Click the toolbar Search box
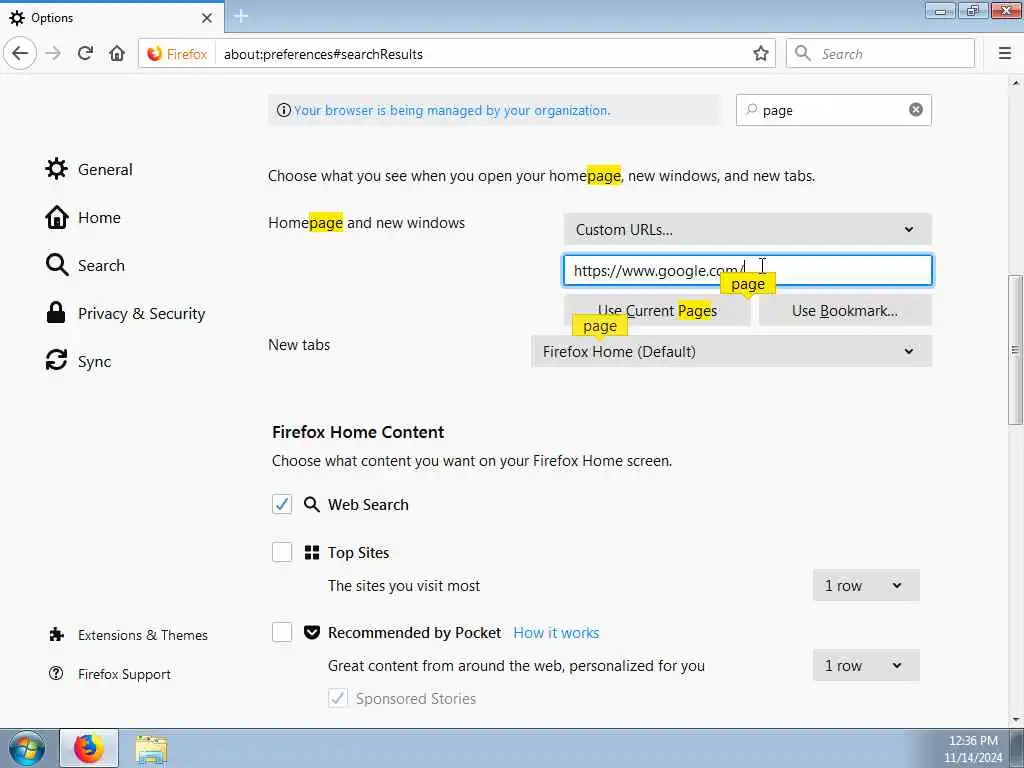The width and height of the screenshot is (1024, 768). (x=880, y=54)
